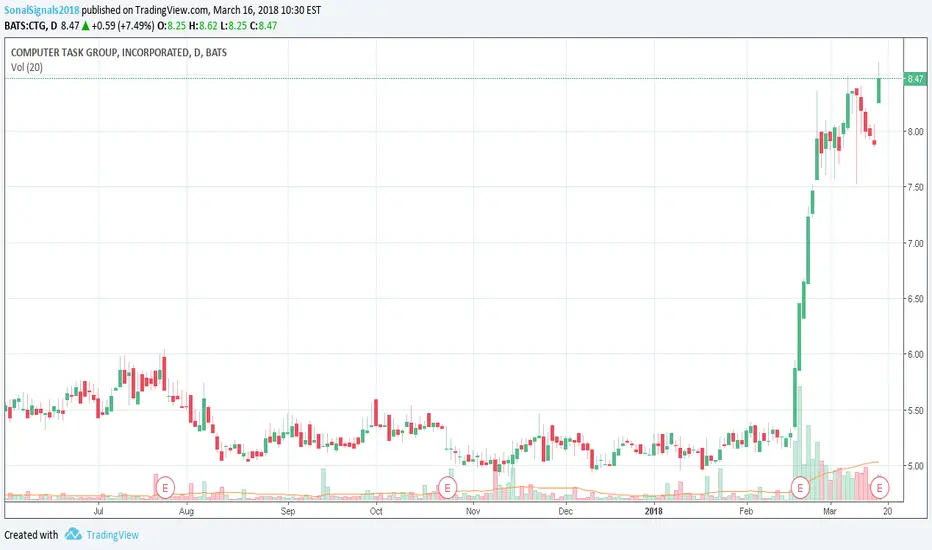The height and width of the screenshot is (550, 932).
Task: Click the open value 'O:8.25'
Action: point(171,26)
